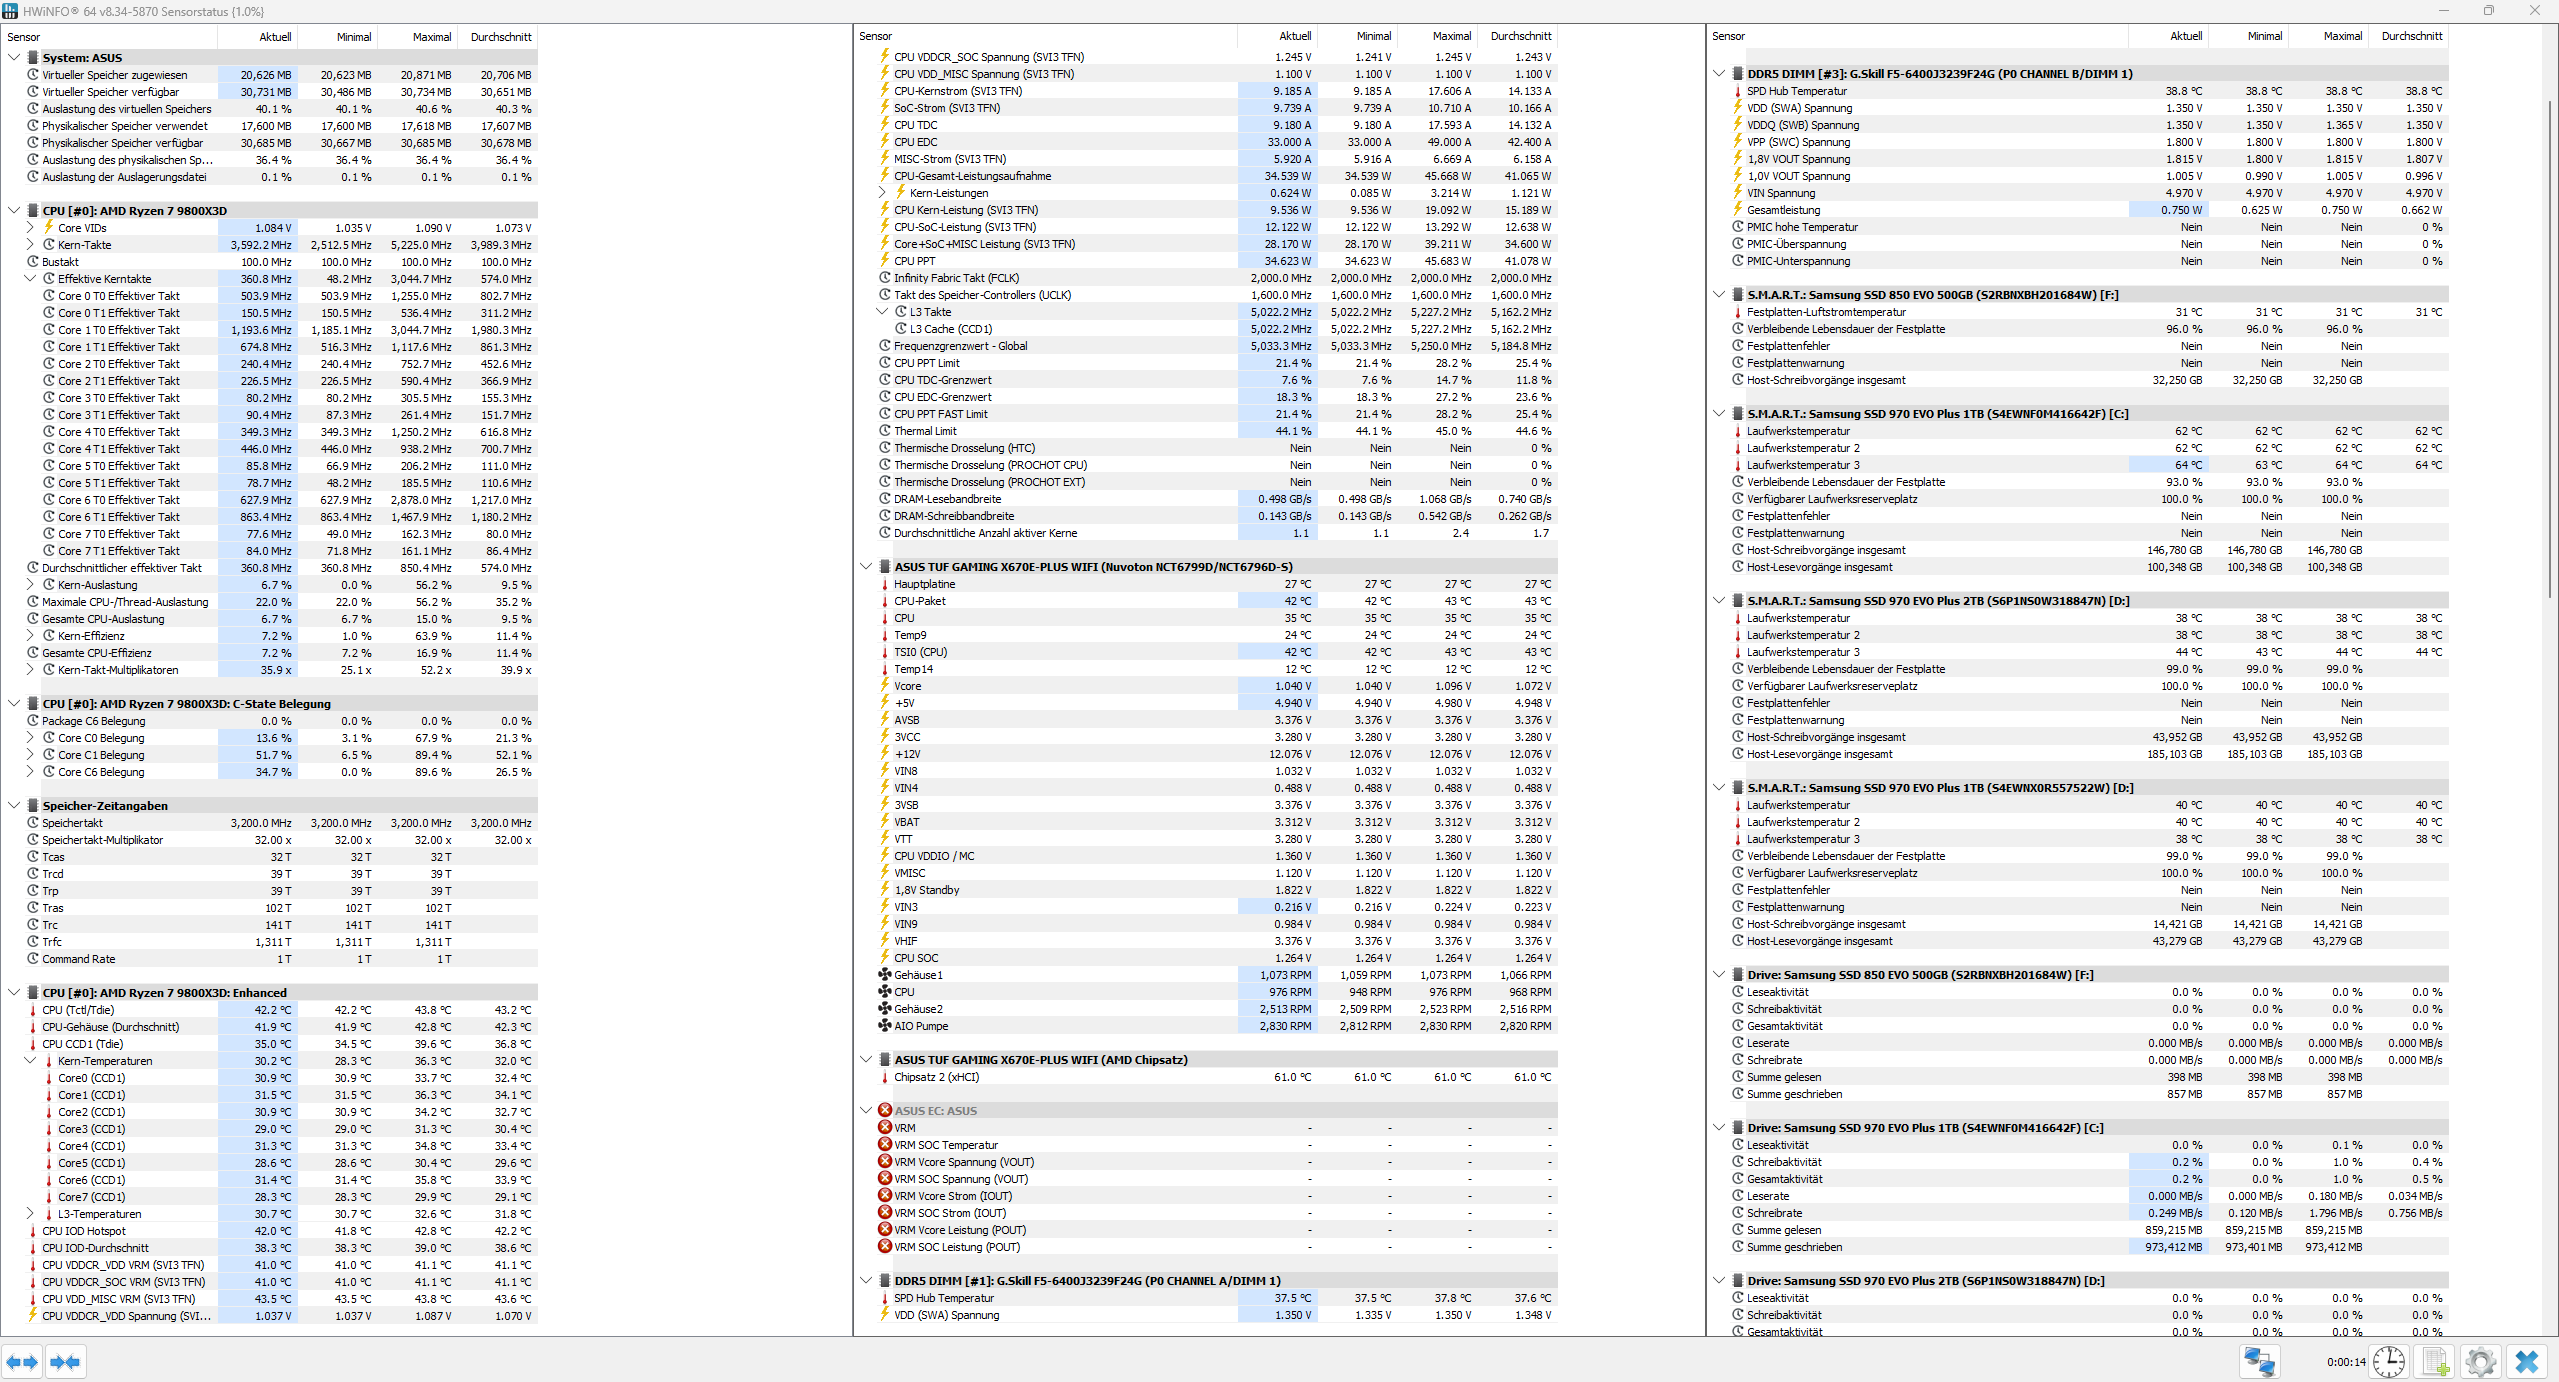This screenshot has width=2559, height=1382.
Task: Collapse the System: ASUS section
Action: tap(14, 58)
